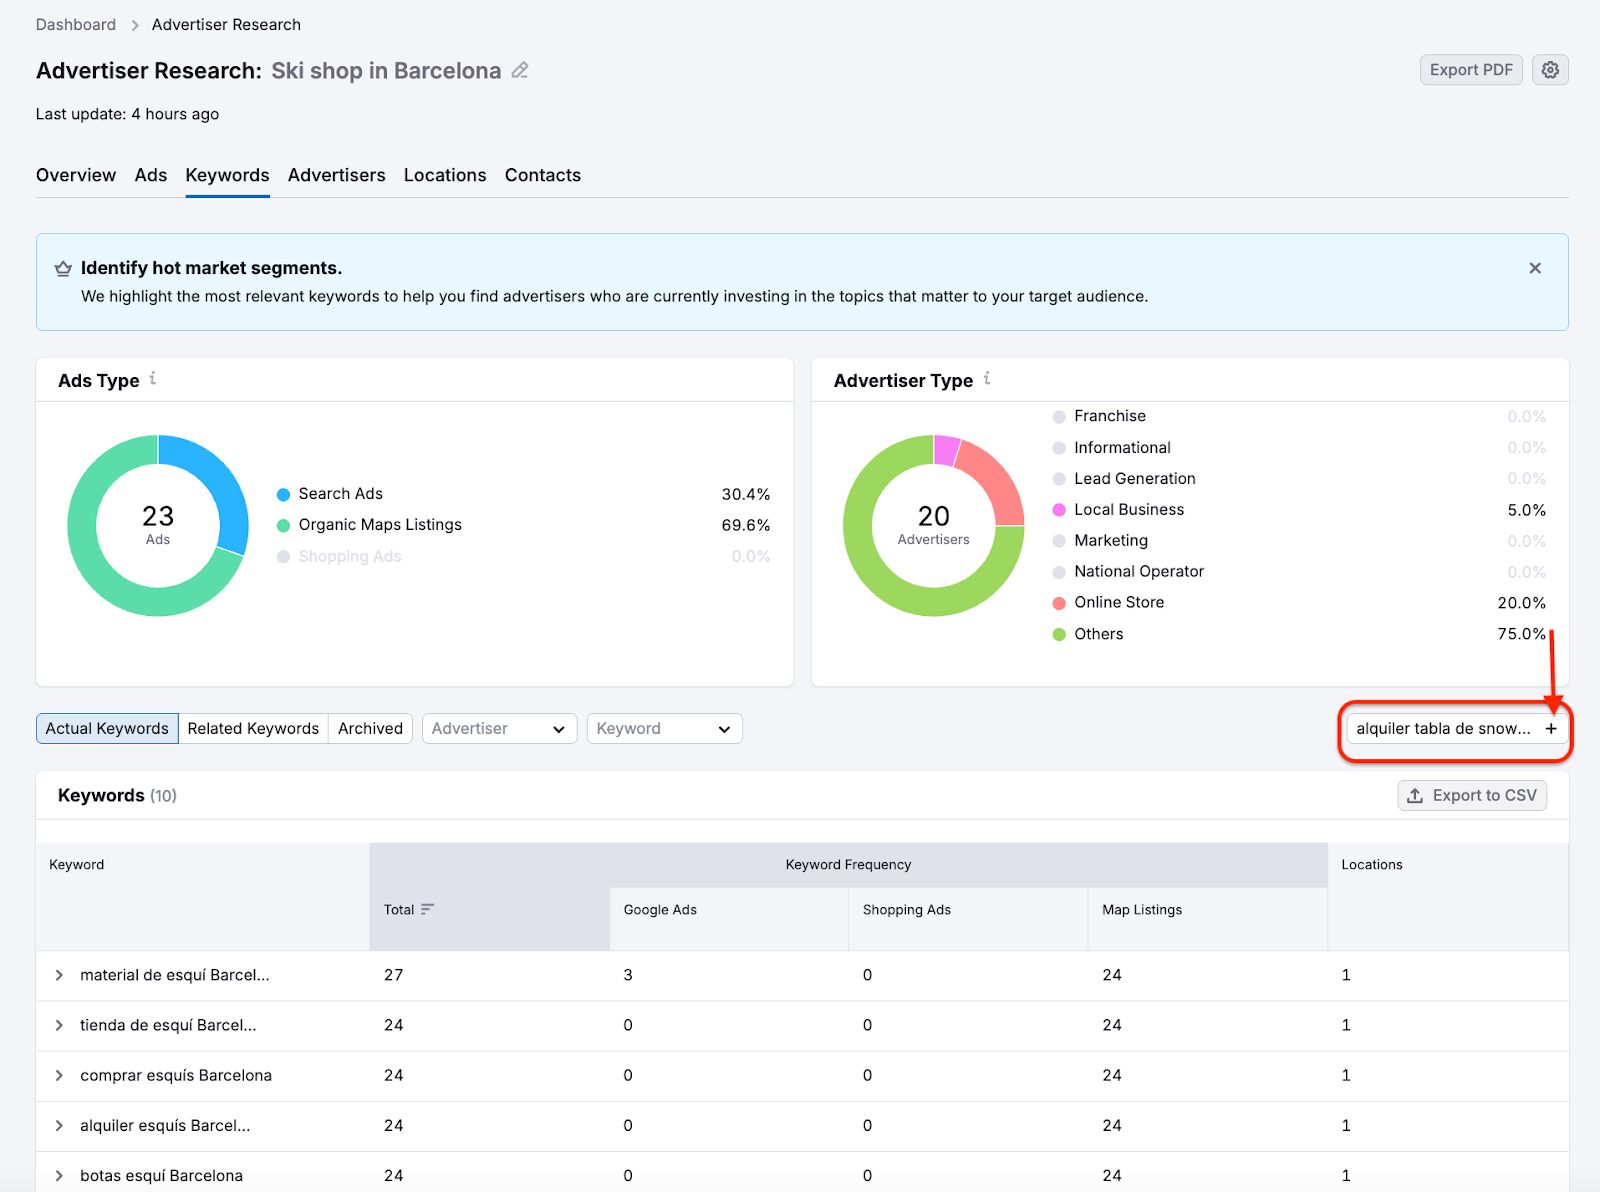
Task: Expand the material de esquí Barcelona row
Action: tap(59, 975)
